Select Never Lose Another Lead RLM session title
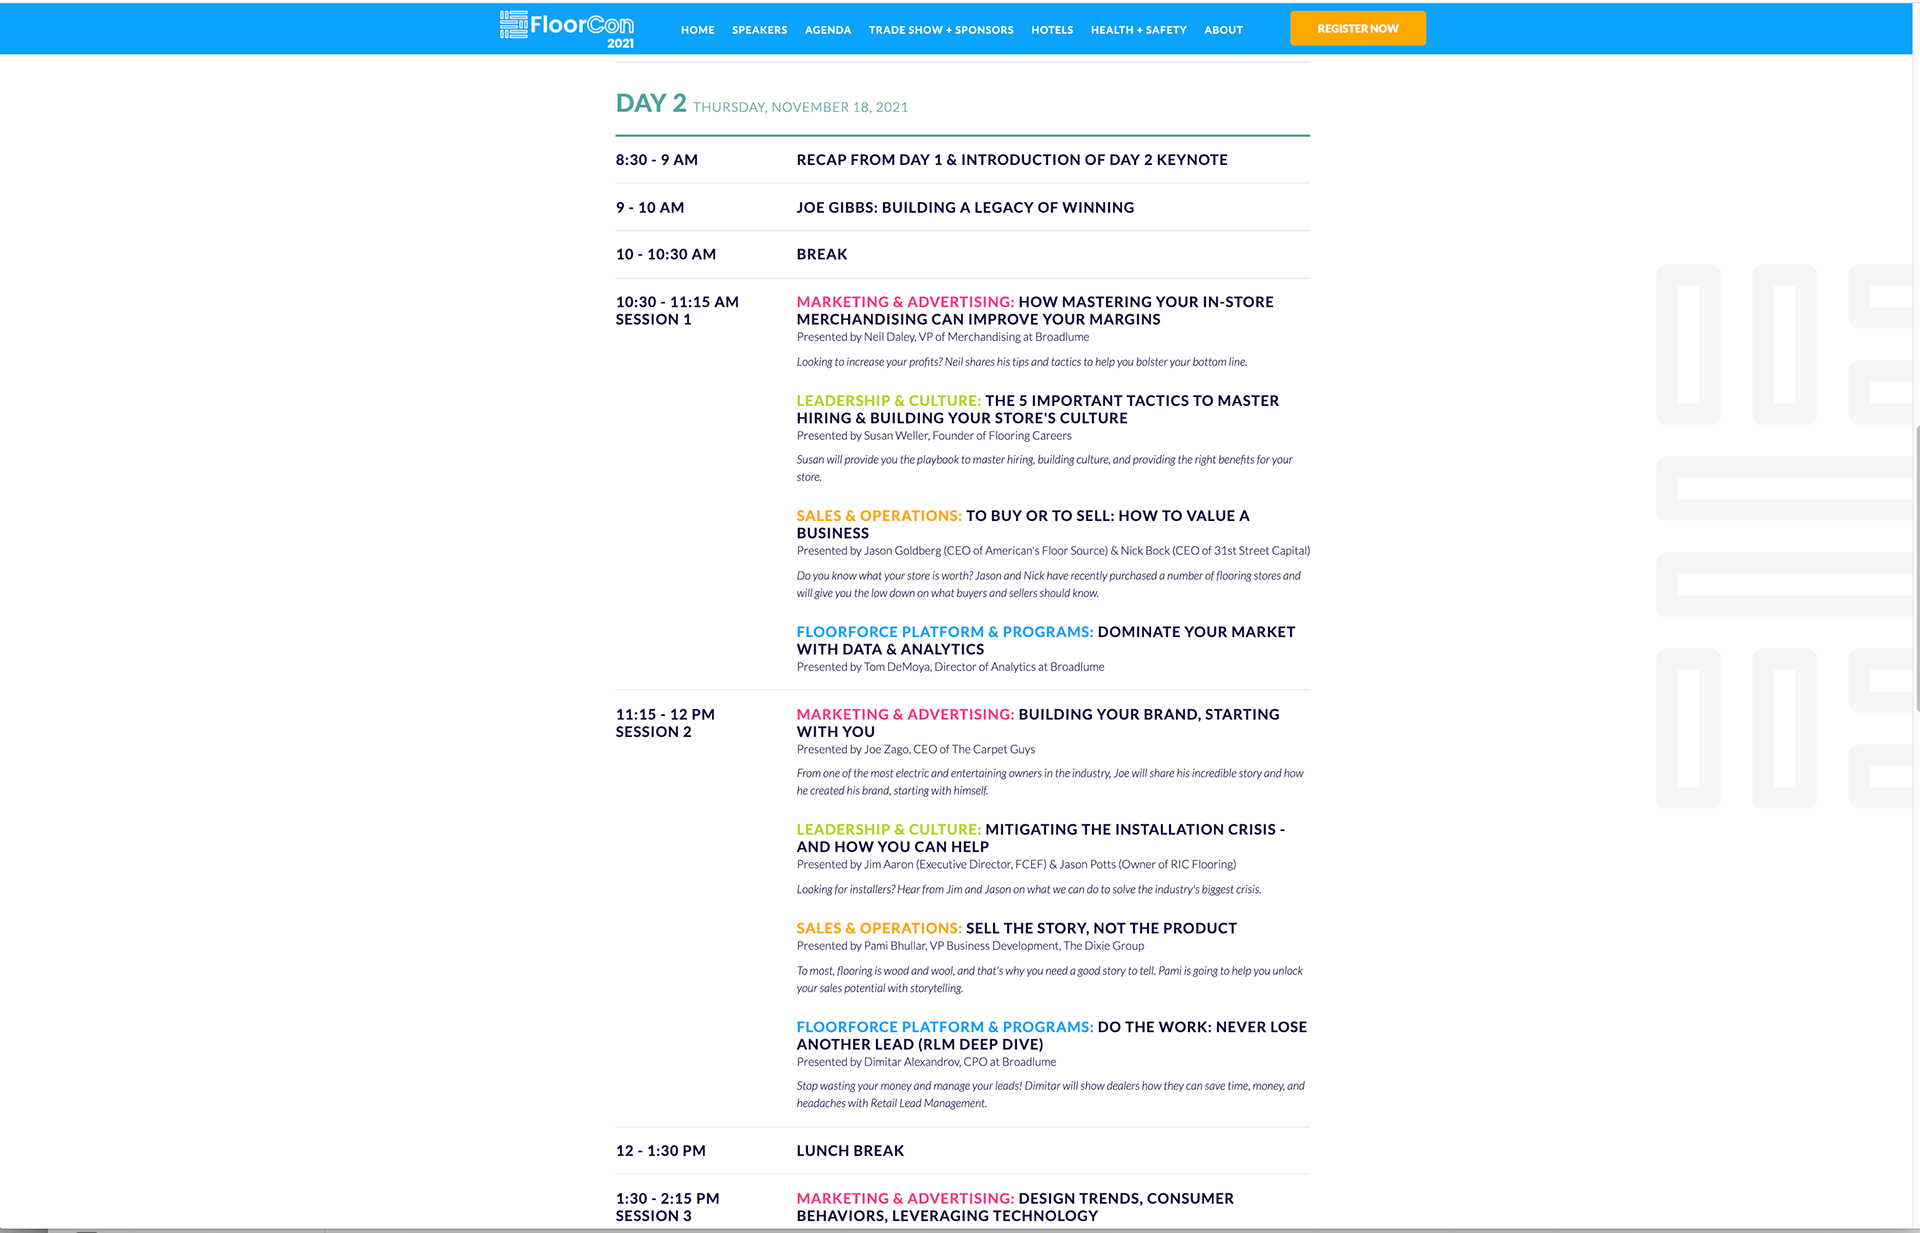The height and width of the screenshot is (1233, 1920). [1052, 1036]
